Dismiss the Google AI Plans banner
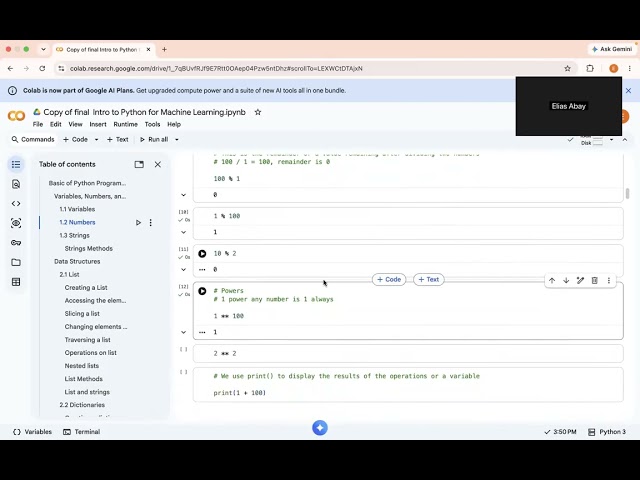 pyautogui.click(x=629, y=91)
